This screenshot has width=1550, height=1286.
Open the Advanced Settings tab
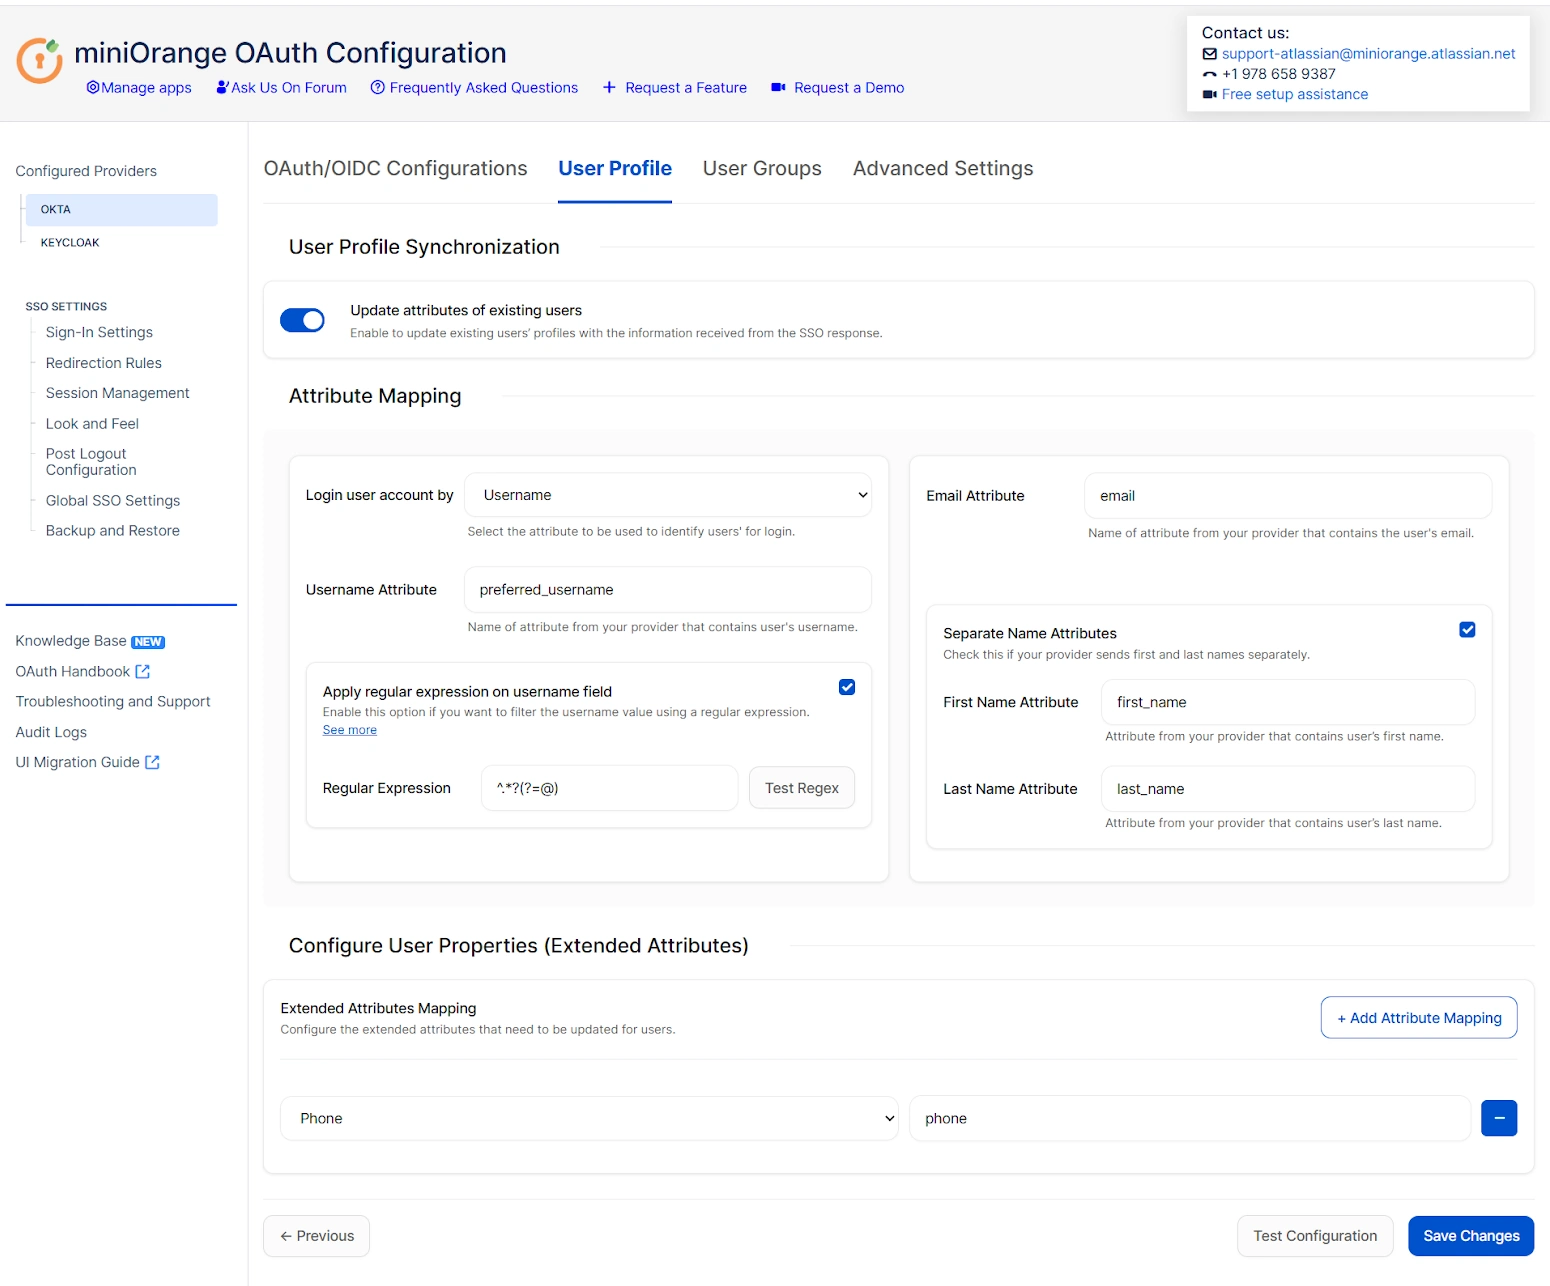(941, 168)
